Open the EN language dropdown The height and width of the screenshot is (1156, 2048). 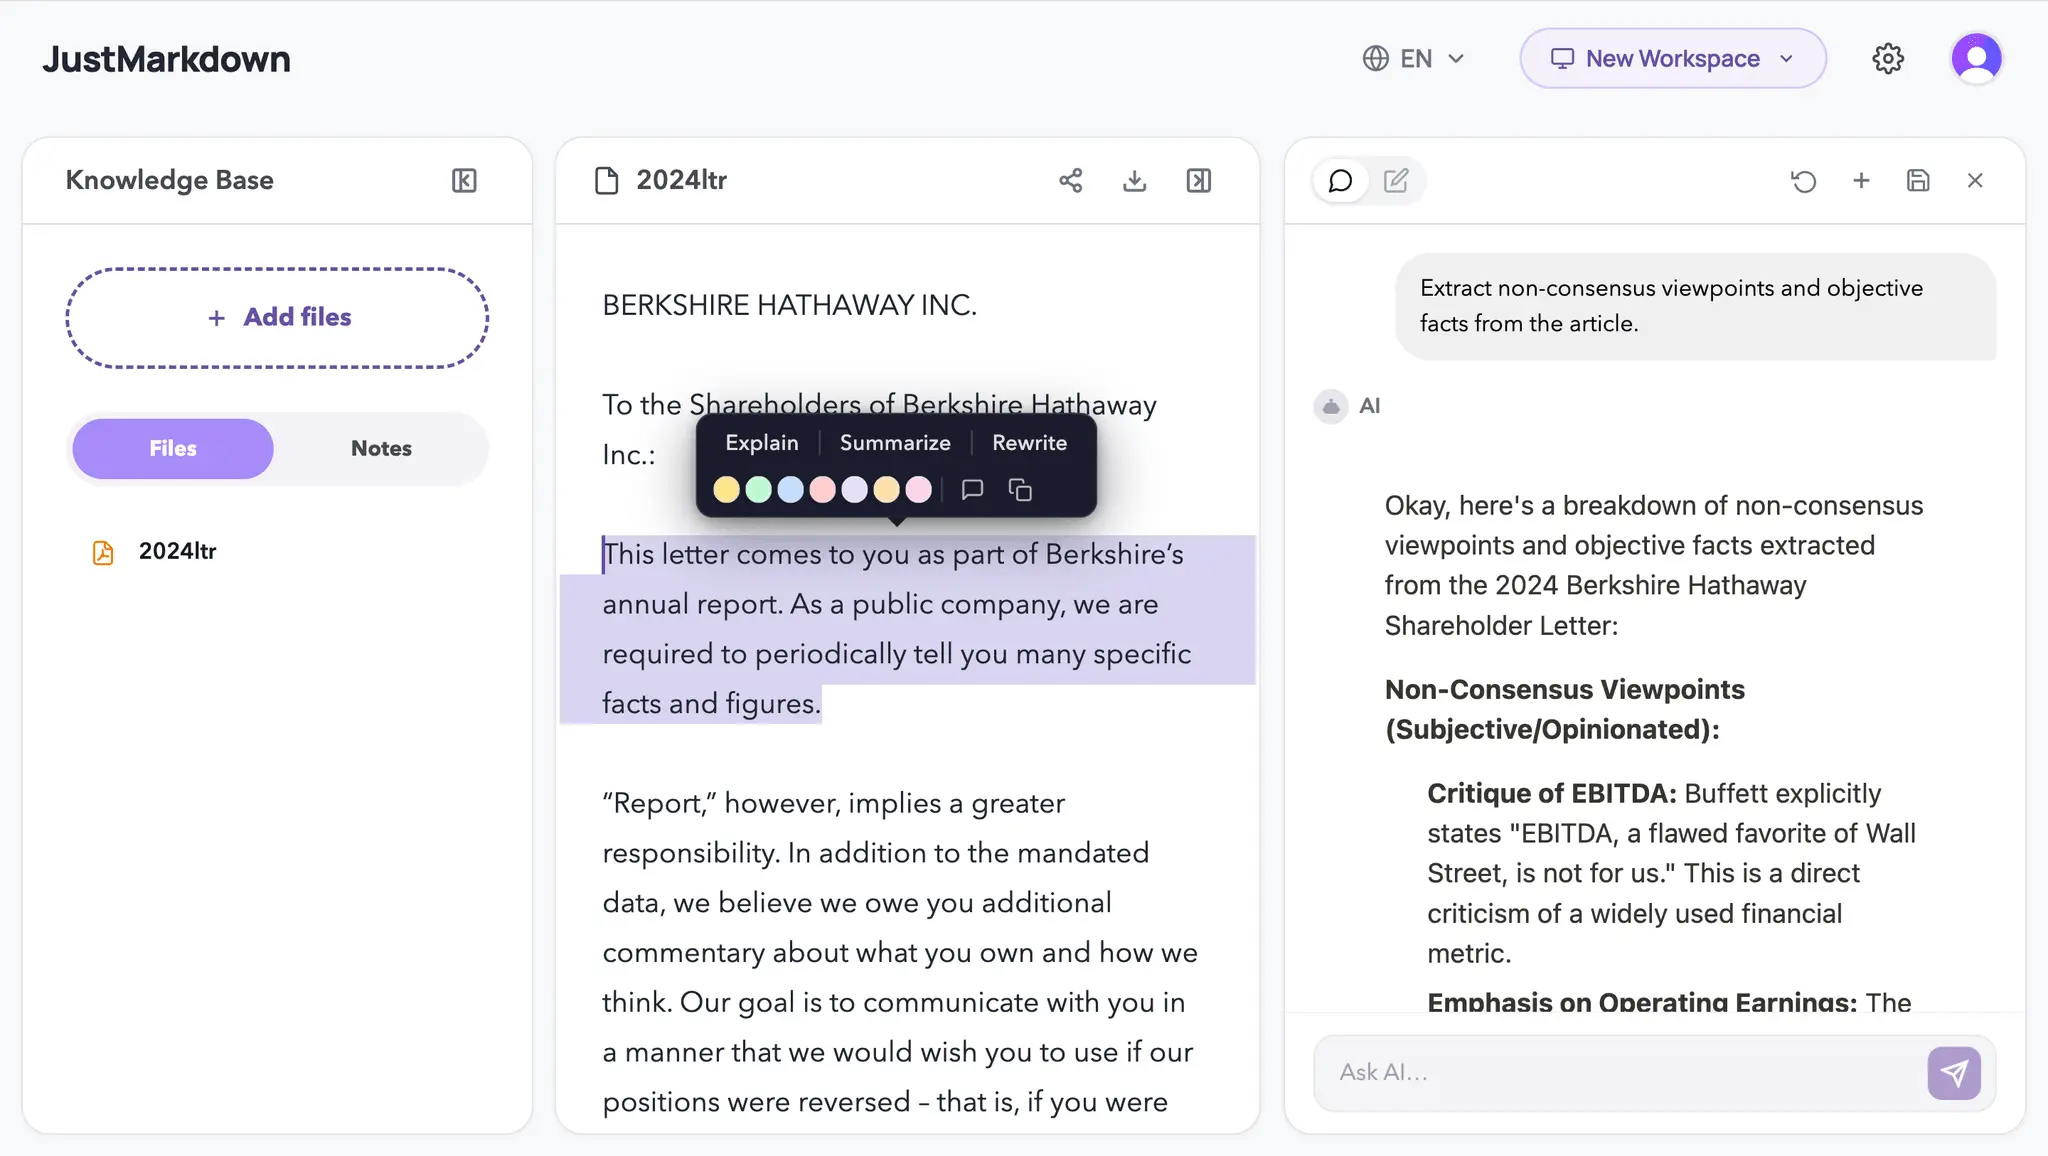click(1414, 59)
